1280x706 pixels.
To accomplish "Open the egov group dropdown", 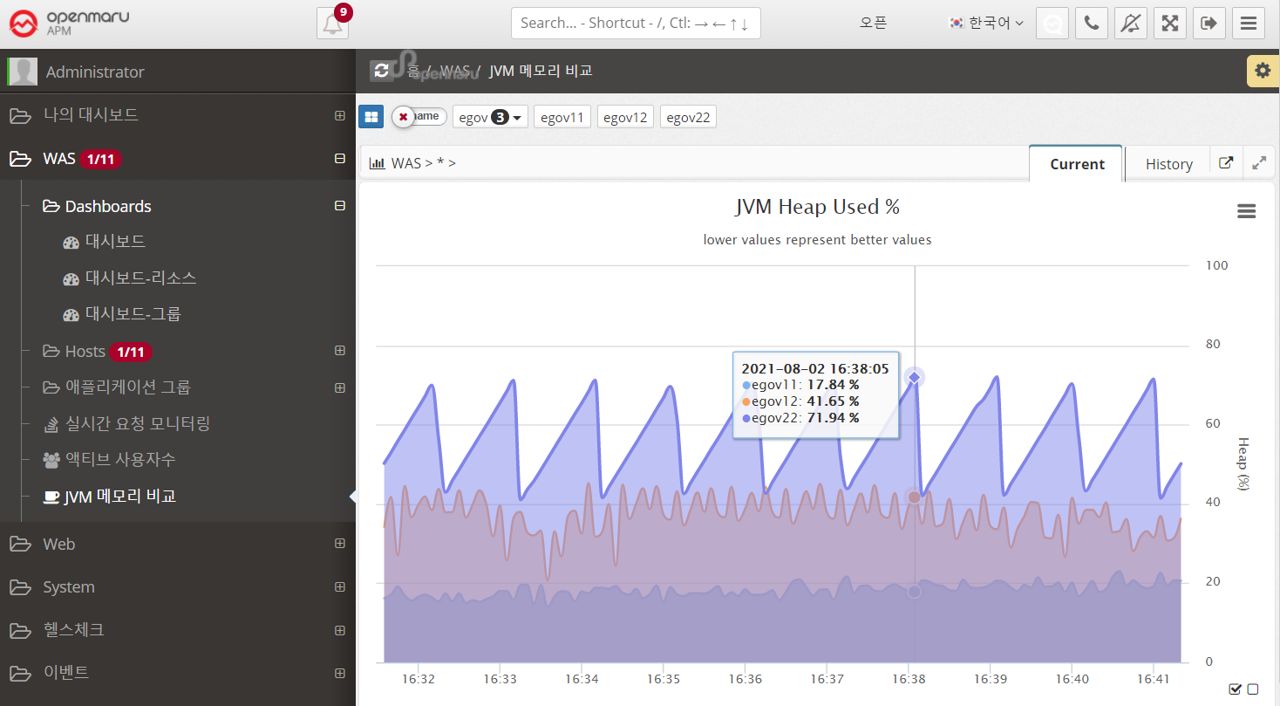I will [490, 117].
